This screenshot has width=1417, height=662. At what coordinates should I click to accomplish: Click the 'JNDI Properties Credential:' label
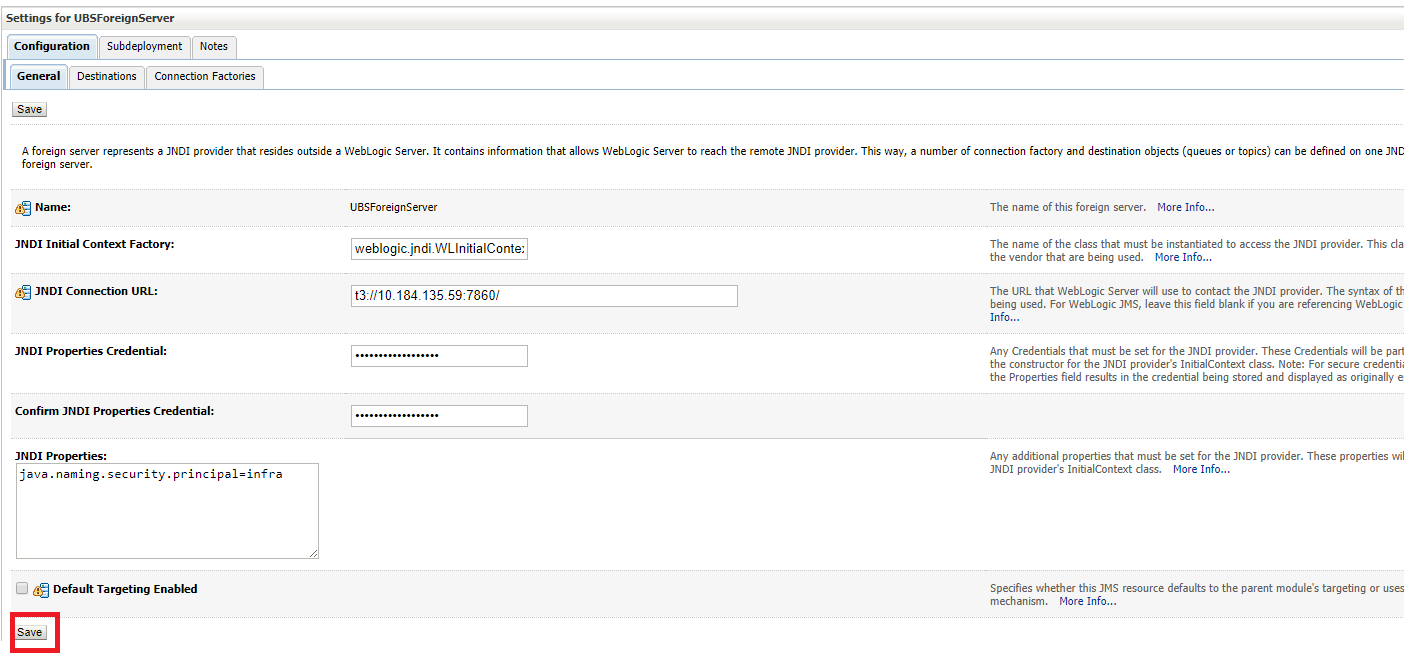(x=91, y=351)
